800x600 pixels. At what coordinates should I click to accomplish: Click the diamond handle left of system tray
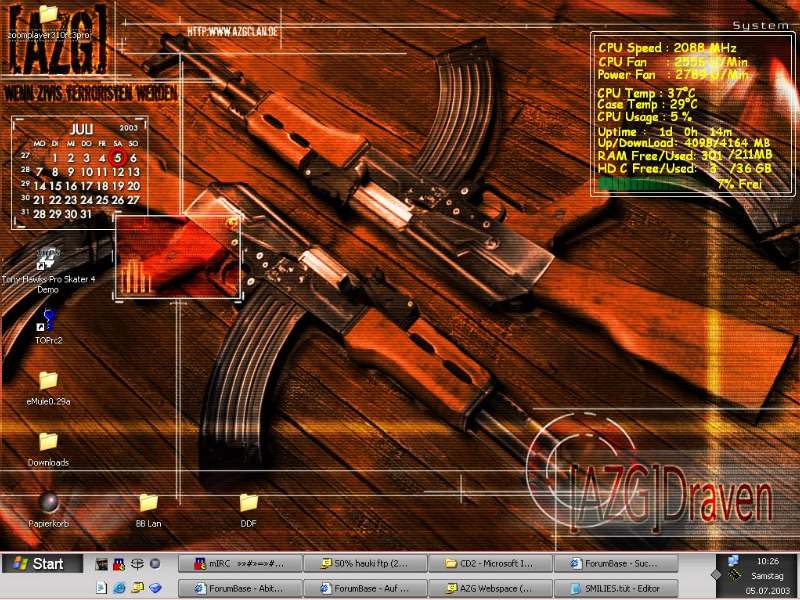716,575
